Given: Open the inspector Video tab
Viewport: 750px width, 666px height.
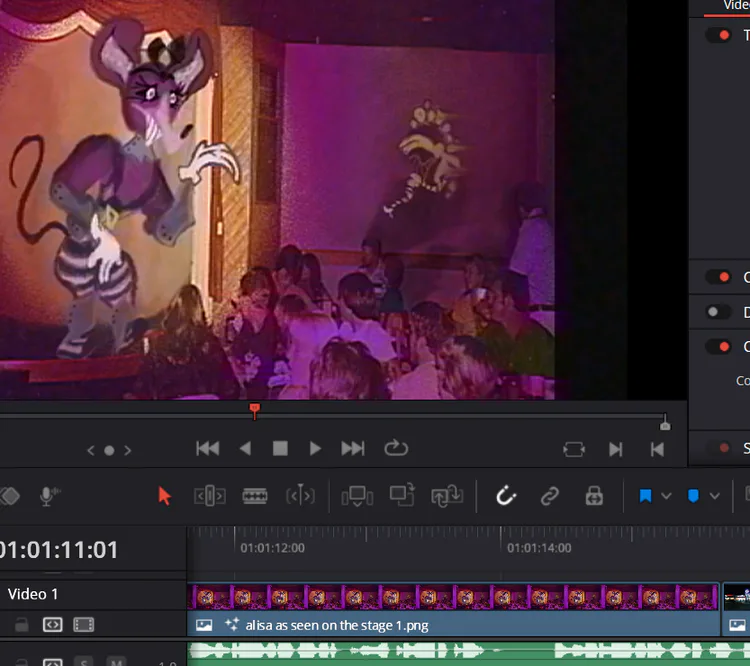Looking at the screenshot, I should click(736, 6).
